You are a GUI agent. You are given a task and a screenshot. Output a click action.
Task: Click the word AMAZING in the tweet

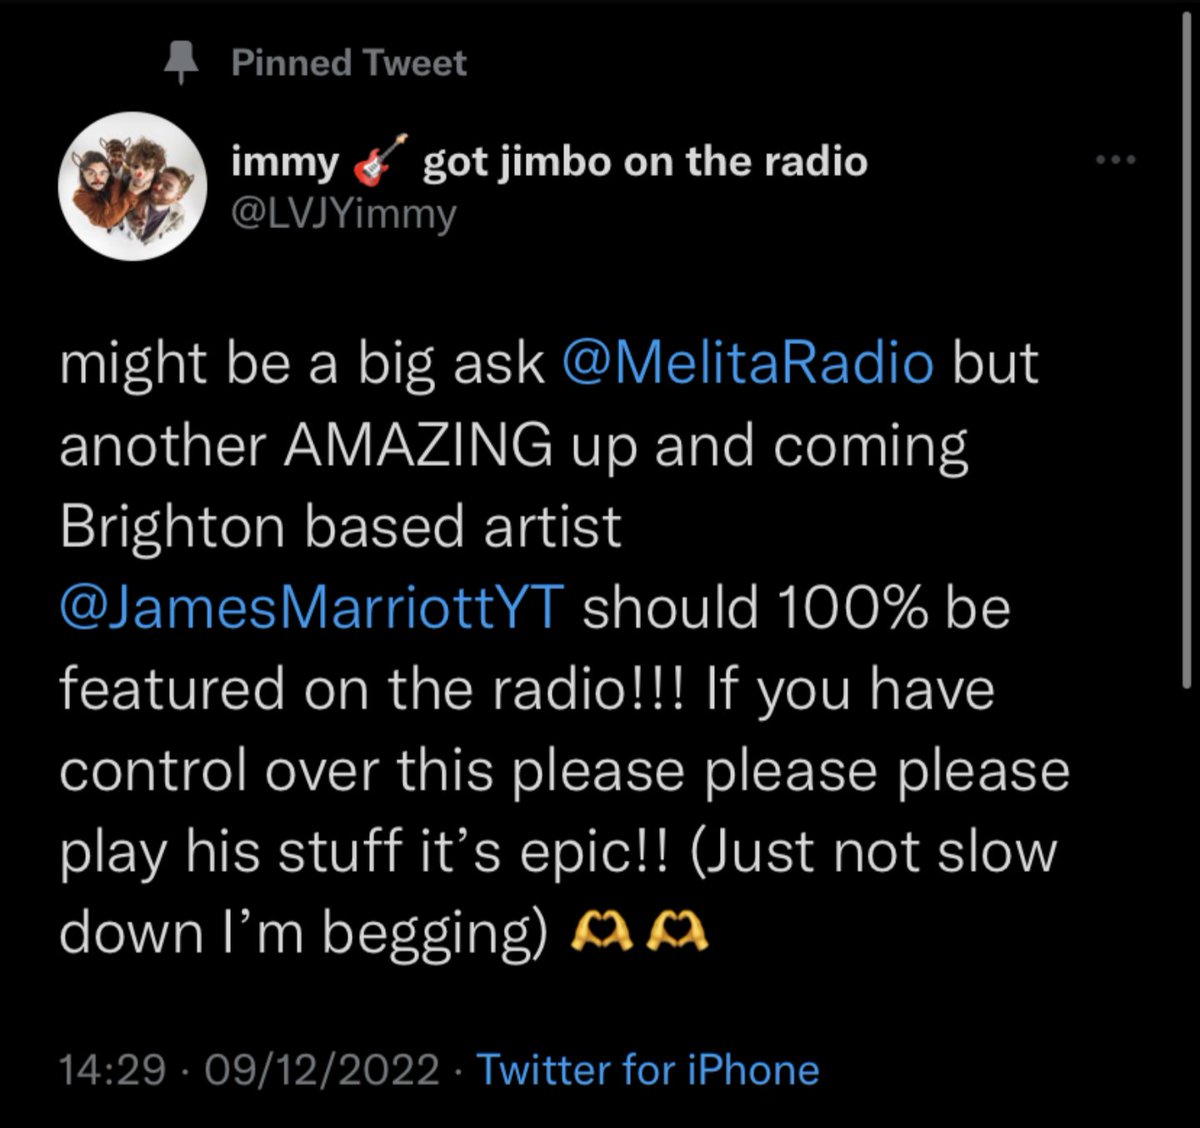tap(418, 445)
